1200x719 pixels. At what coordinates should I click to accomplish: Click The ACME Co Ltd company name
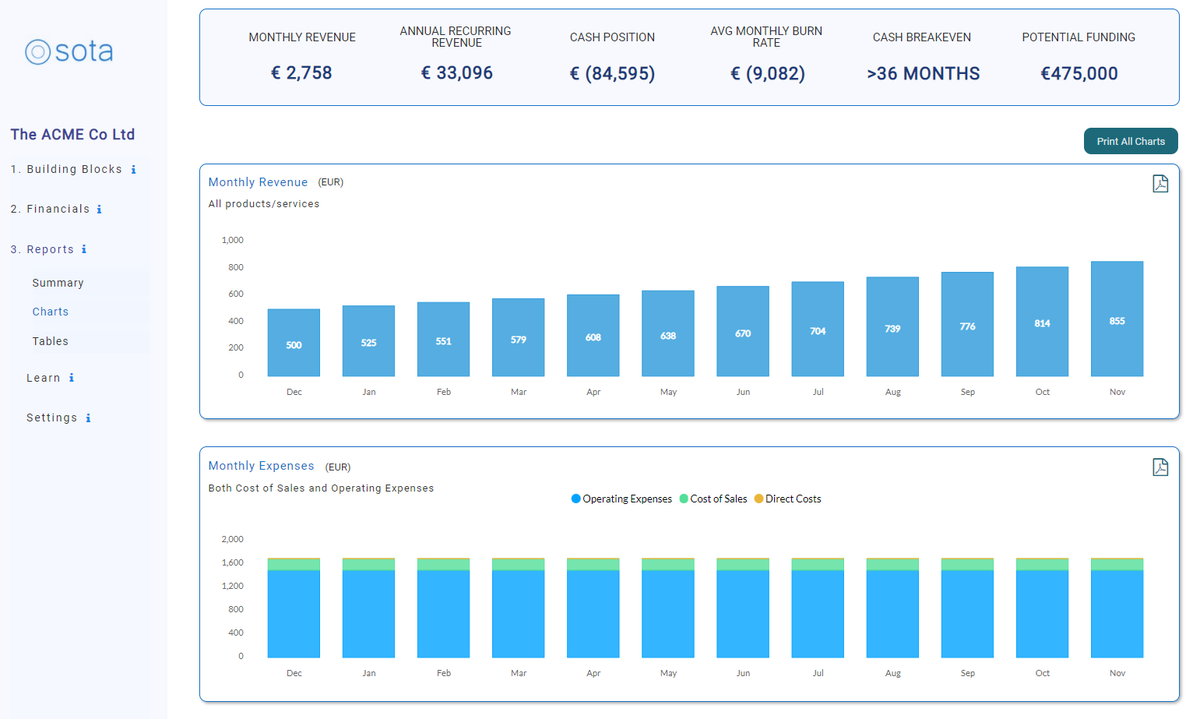[72, 135]
